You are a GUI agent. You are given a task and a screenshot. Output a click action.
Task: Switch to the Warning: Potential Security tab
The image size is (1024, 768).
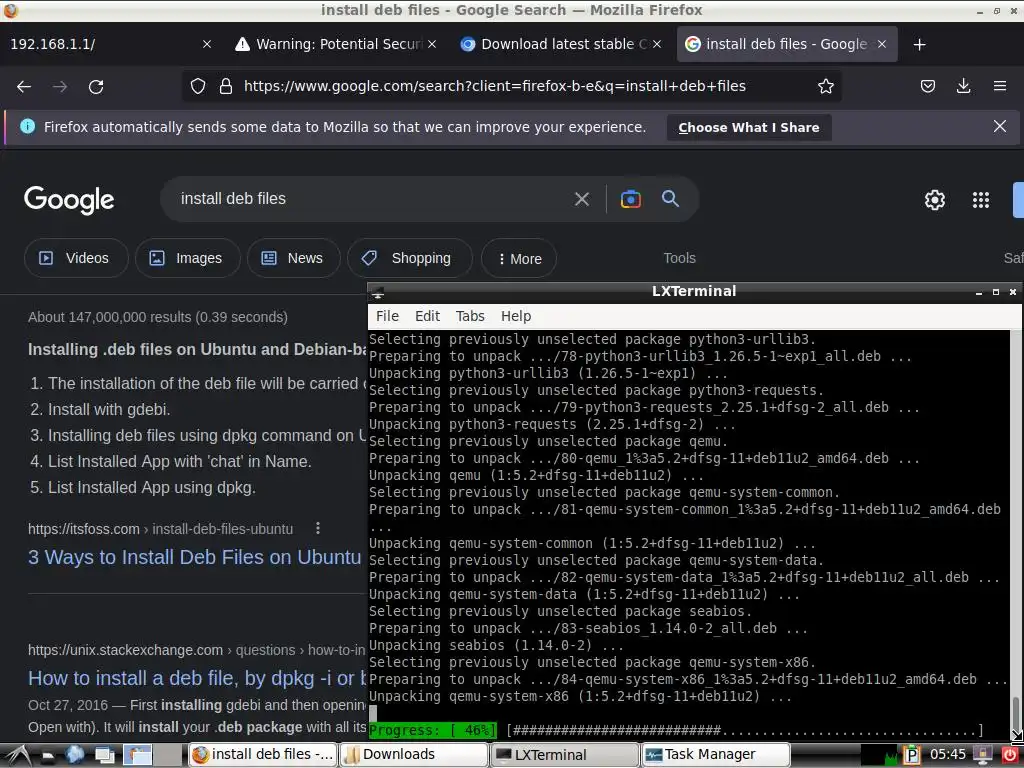[336, 44]
